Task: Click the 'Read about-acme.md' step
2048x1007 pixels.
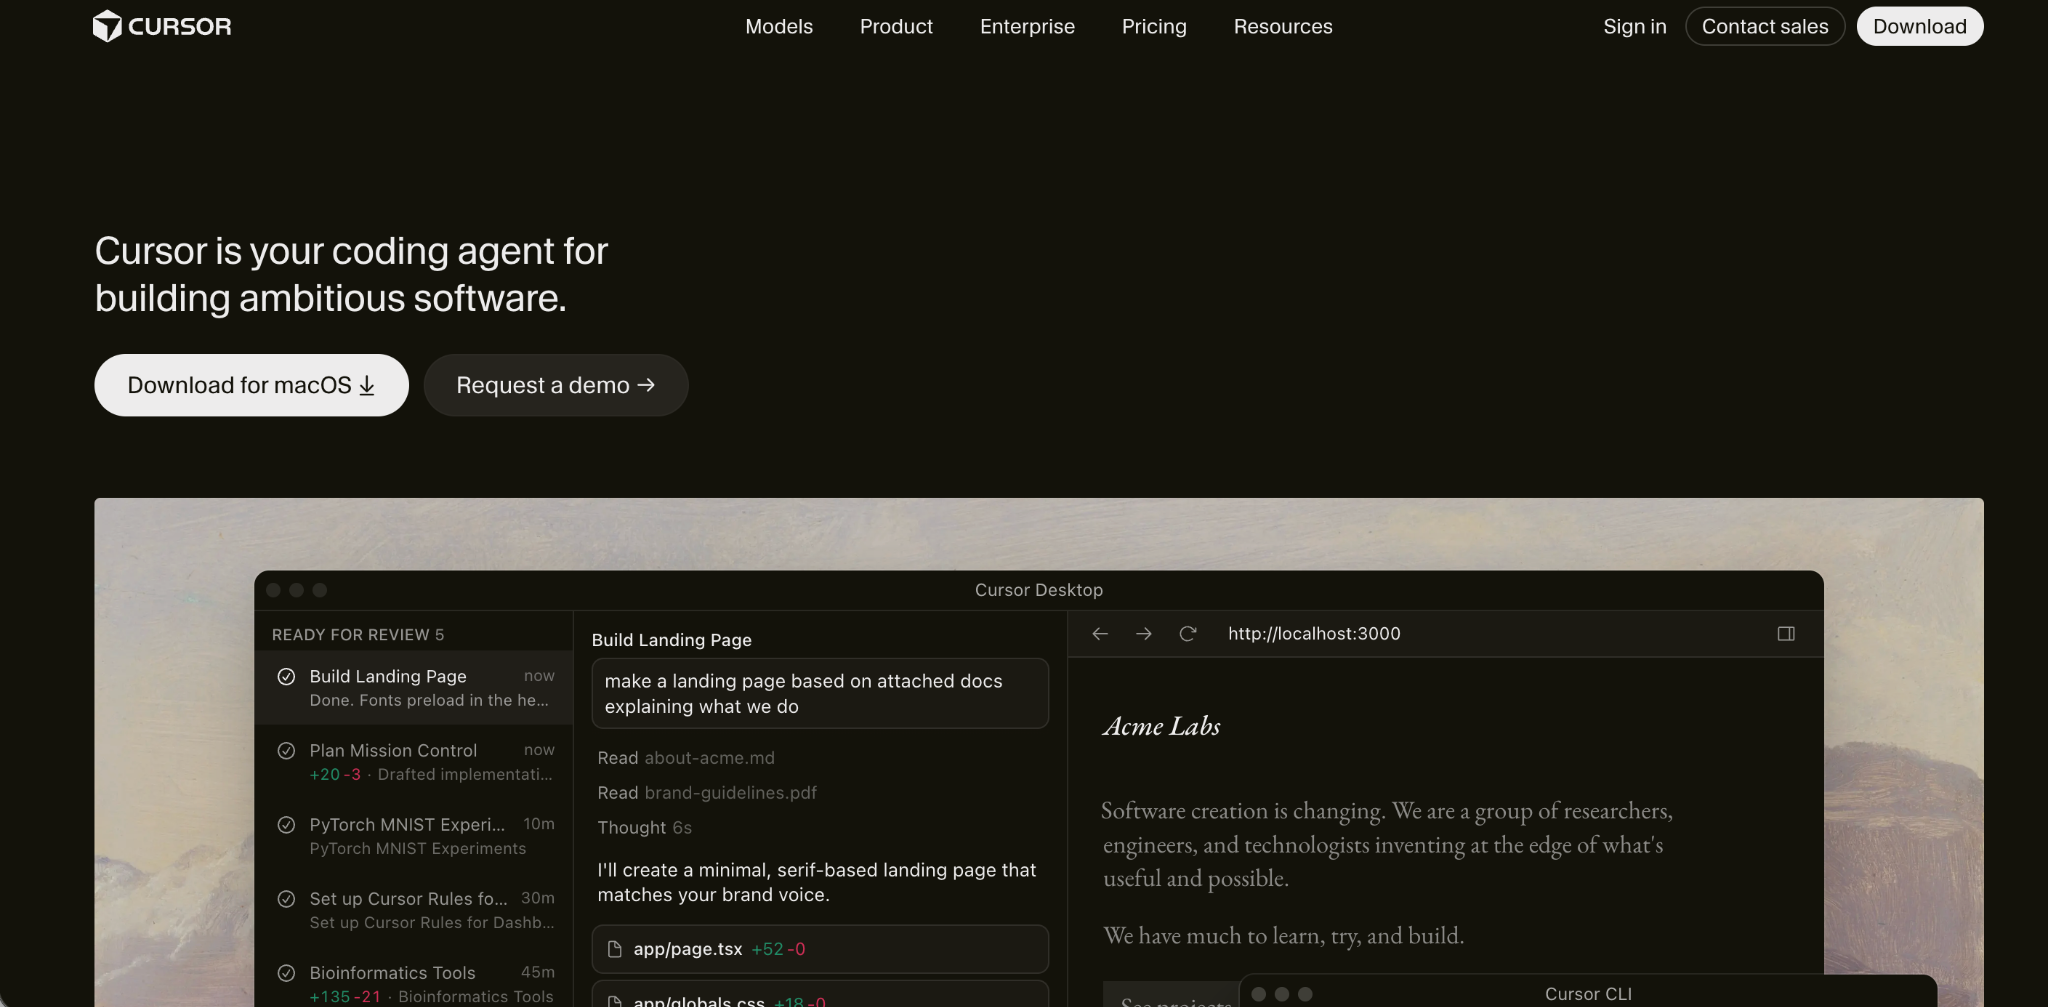Action: (686, 758)
